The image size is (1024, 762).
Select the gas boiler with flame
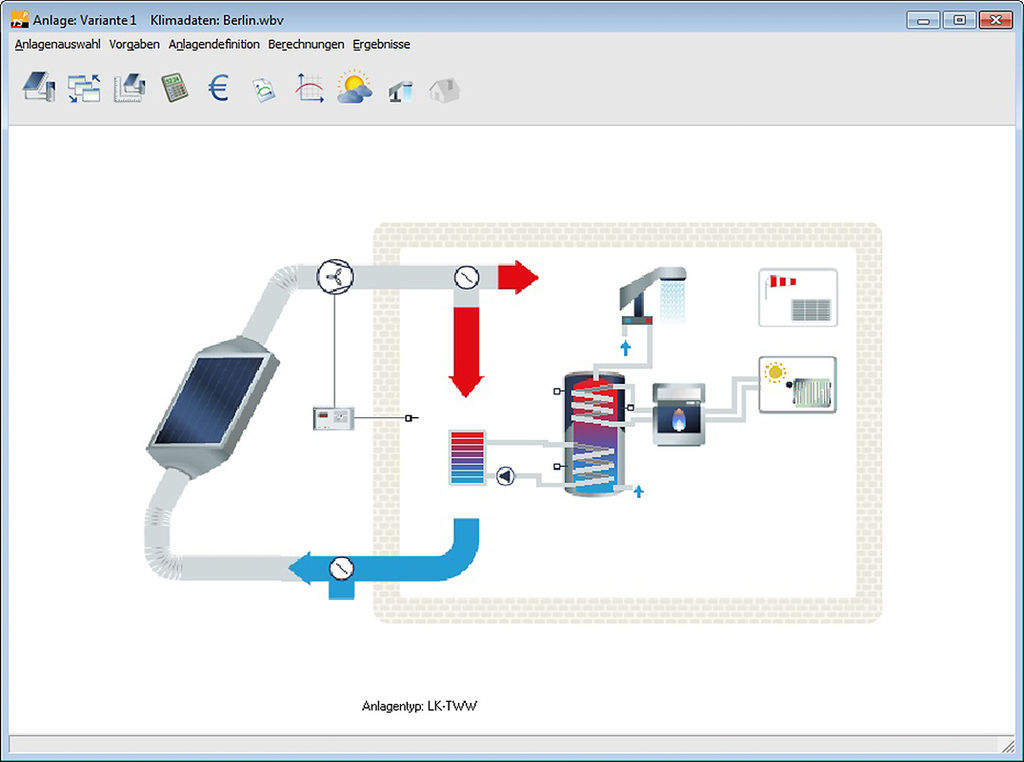pyautogui.click(x=679, y=415)
